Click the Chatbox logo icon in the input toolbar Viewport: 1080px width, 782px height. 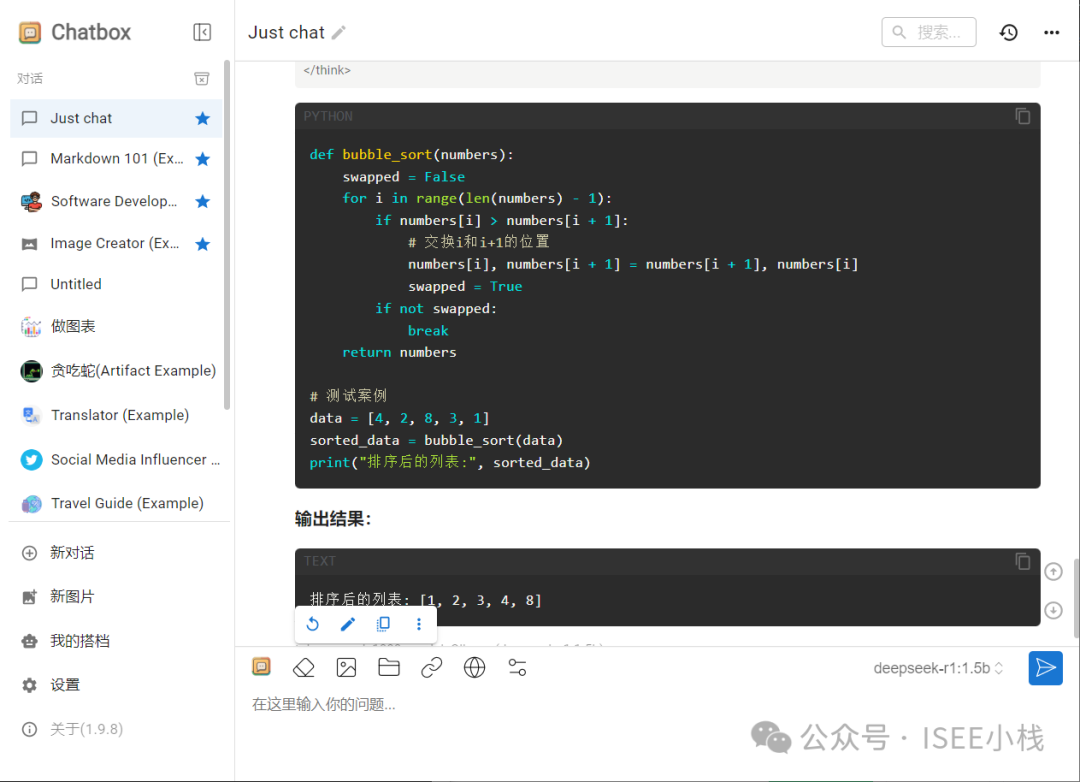point(262,667)
